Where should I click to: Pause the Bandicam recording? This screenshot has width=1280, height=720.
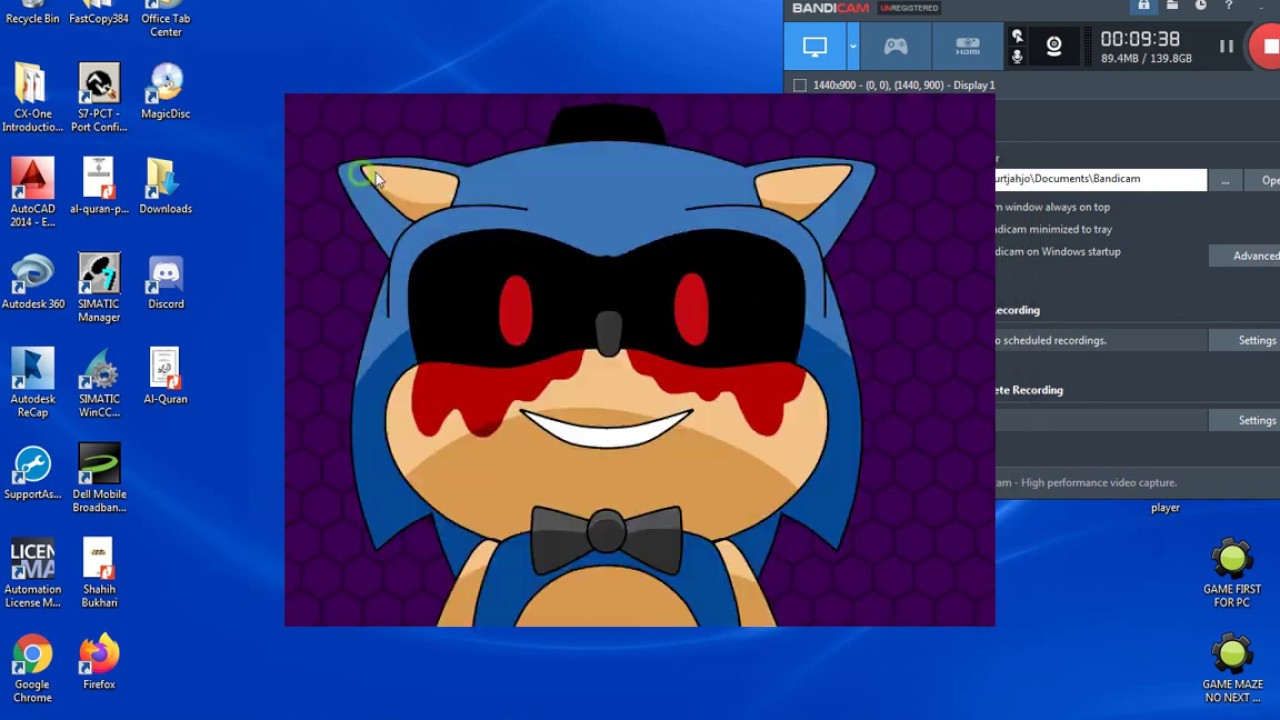[1226, 46]
